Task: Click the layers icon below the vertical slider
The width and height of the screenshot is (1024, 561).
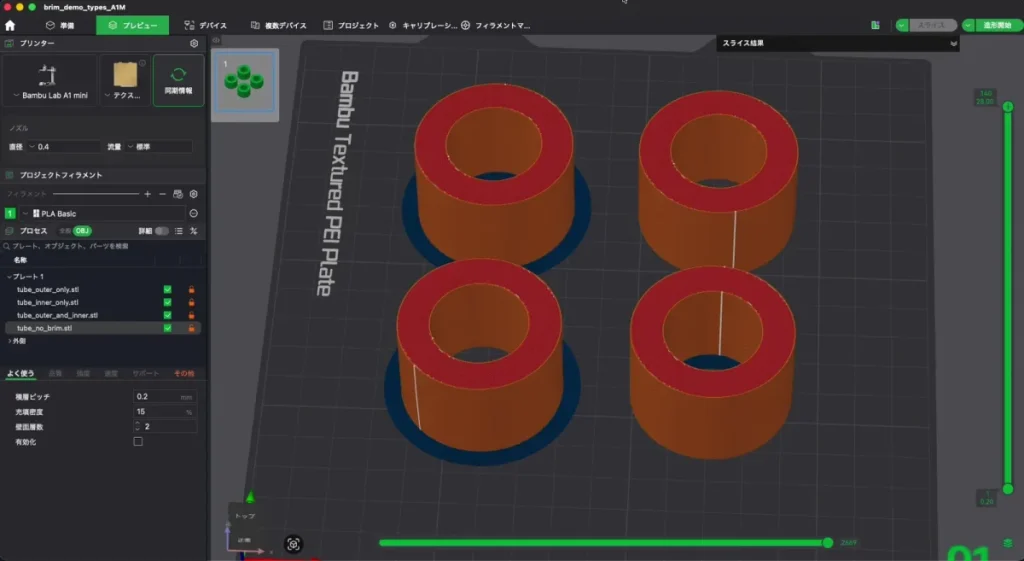Action: point(1008,543)
